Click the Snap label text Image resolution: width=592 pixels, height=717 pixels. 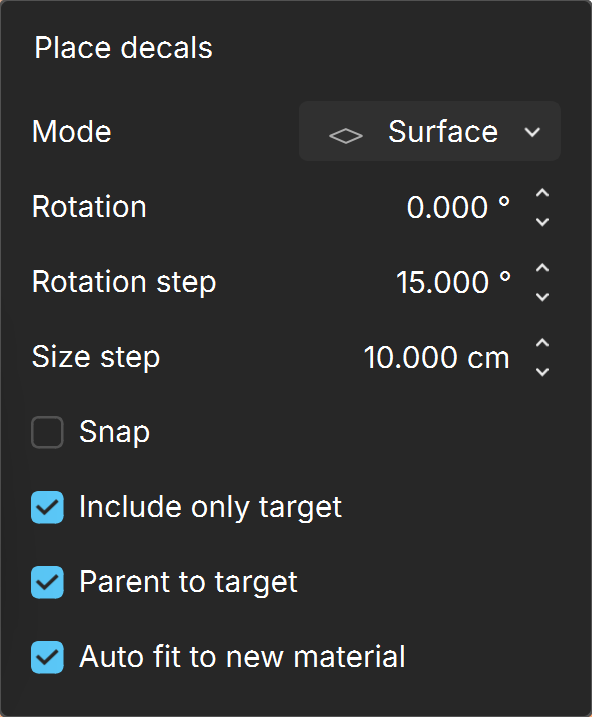point(114,432)
